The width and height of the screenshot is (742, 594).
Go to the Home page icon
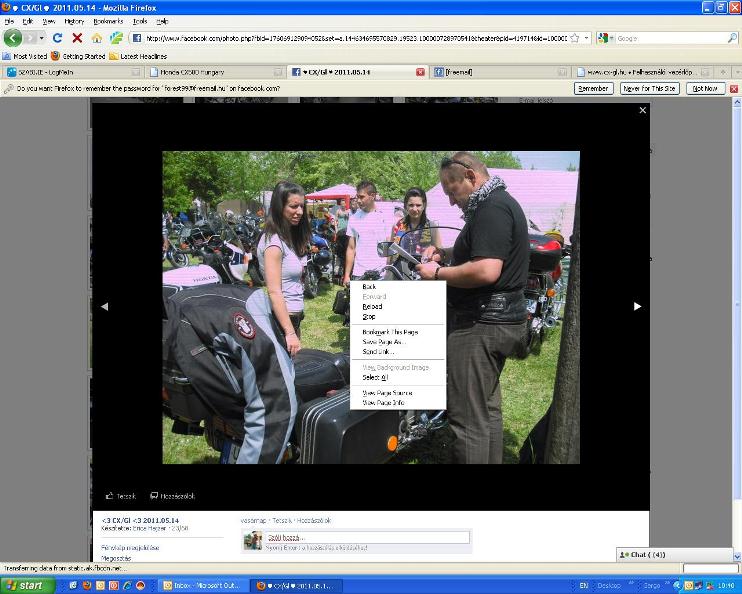(x=97, y=38)
